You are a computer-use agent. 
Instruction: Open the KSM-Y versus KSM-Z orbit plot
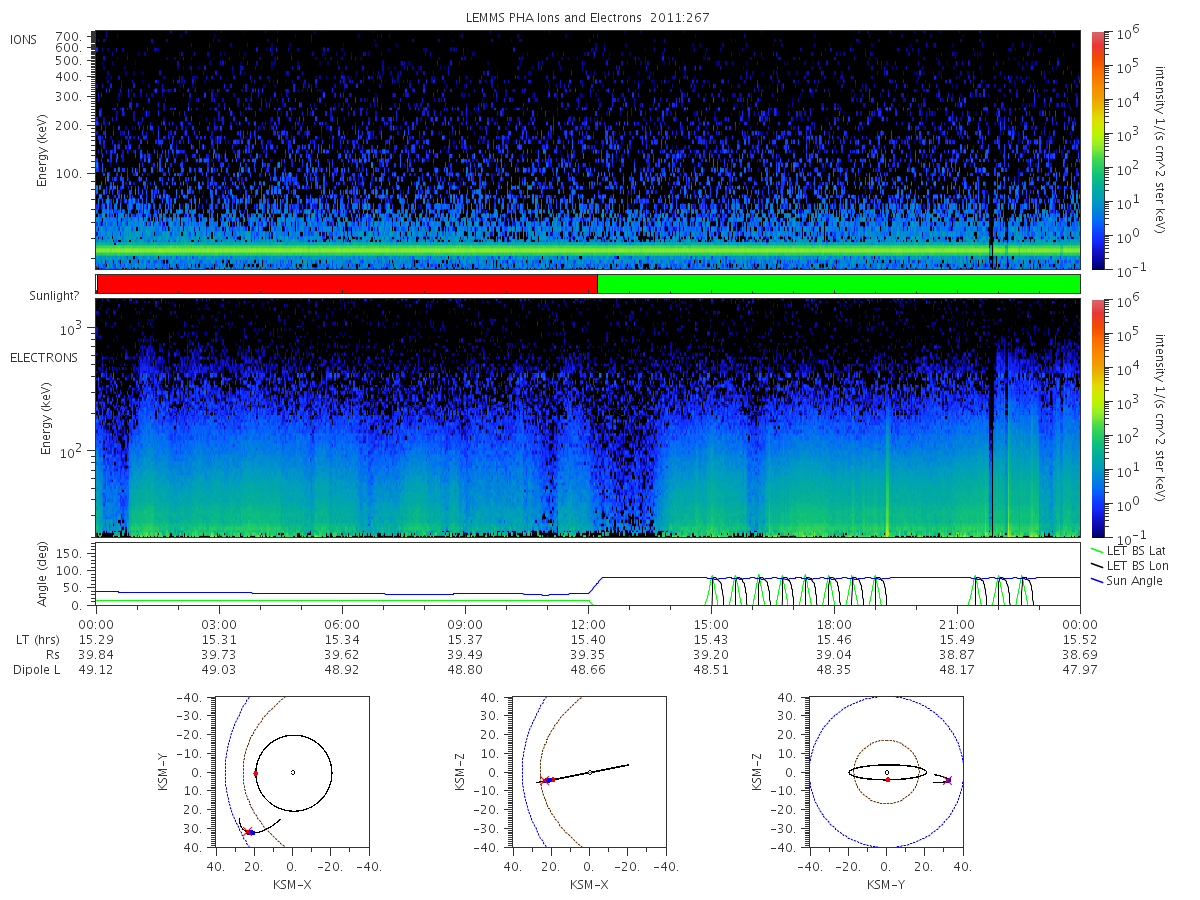[887, 772]
